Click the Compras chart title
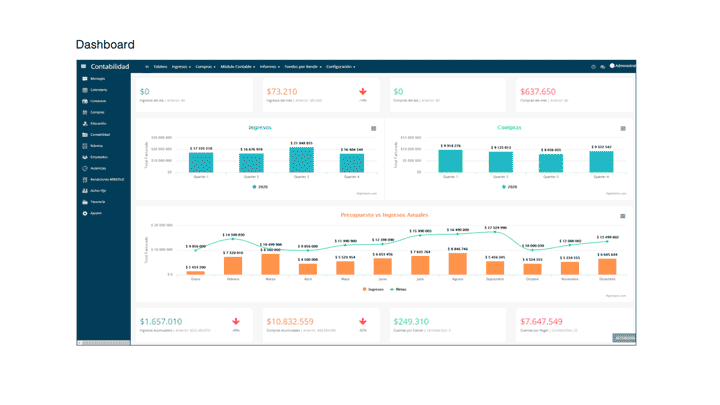The height and width of the screenshot is (405, 720). [x=509, y=128]
